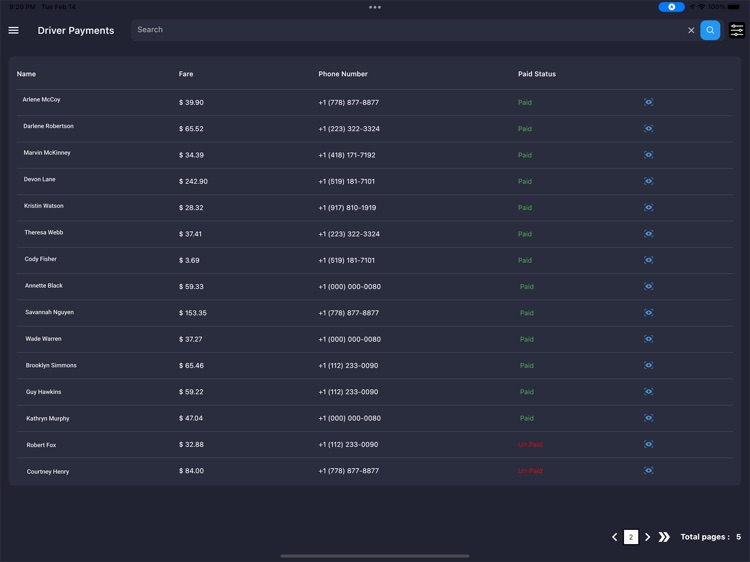Open the hamburger navigation menu
The image size is (750, 562).
coord(13,30)
